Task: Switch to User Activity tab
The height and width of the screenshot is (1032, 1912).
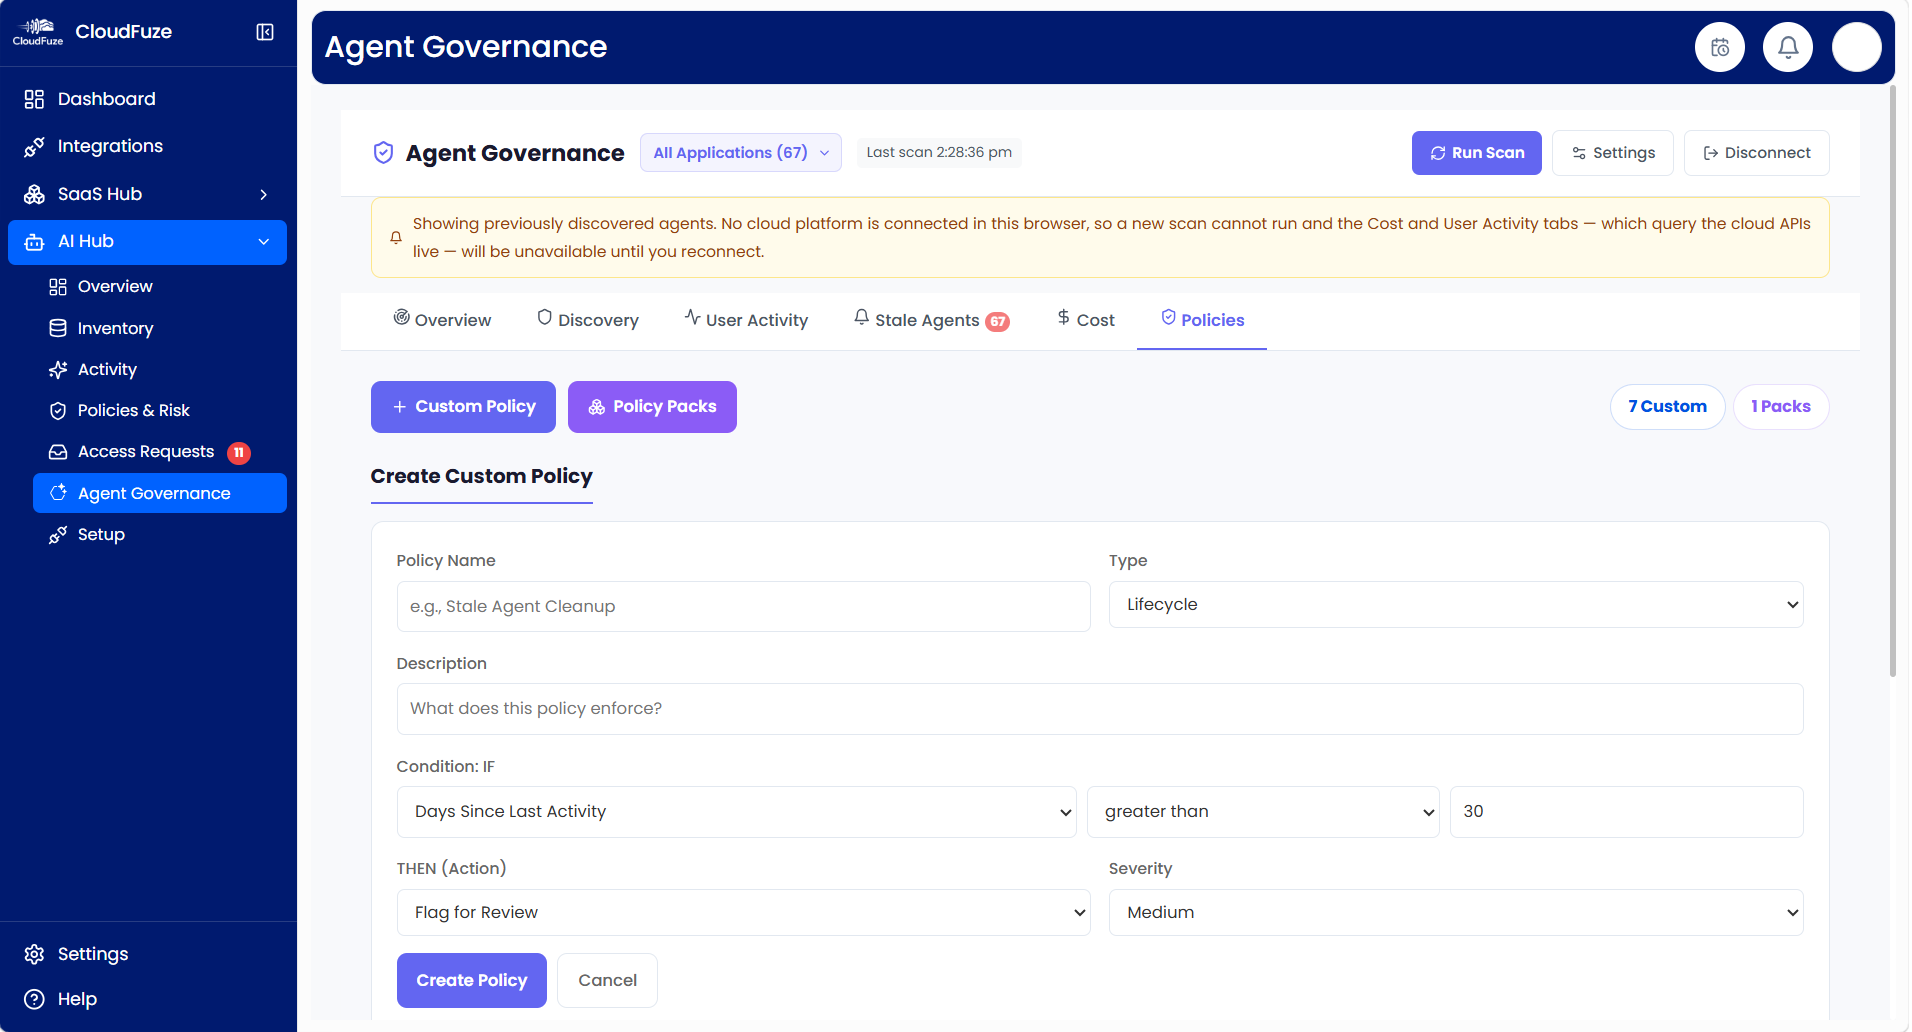Action: coord(746,320)
